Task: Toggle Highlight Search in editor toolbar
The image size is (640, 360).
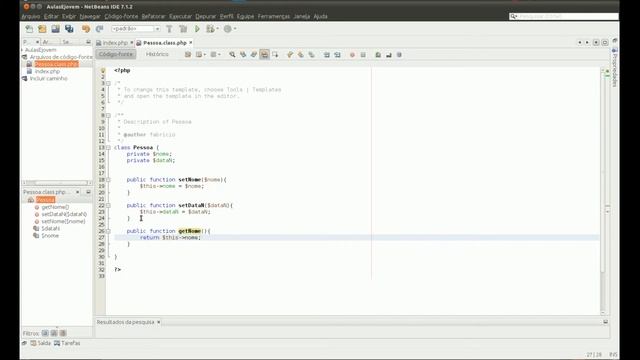Action: (264, 54)
